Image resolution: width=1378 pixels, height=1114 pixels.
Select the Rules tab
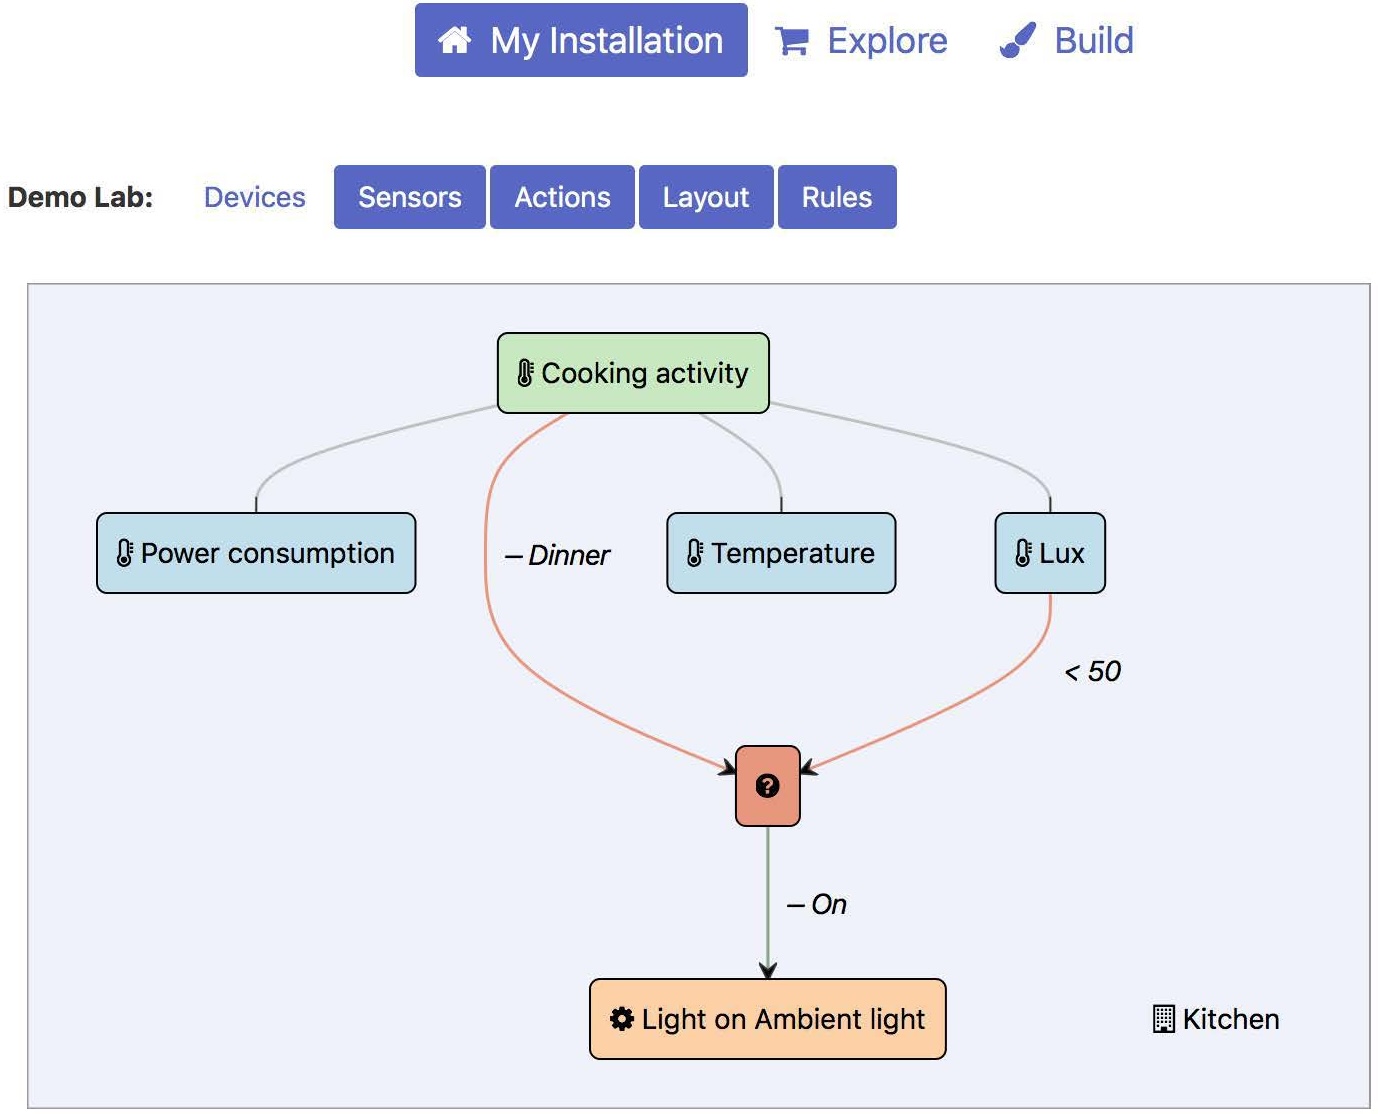pyautogui.click(x=837, y=197)
